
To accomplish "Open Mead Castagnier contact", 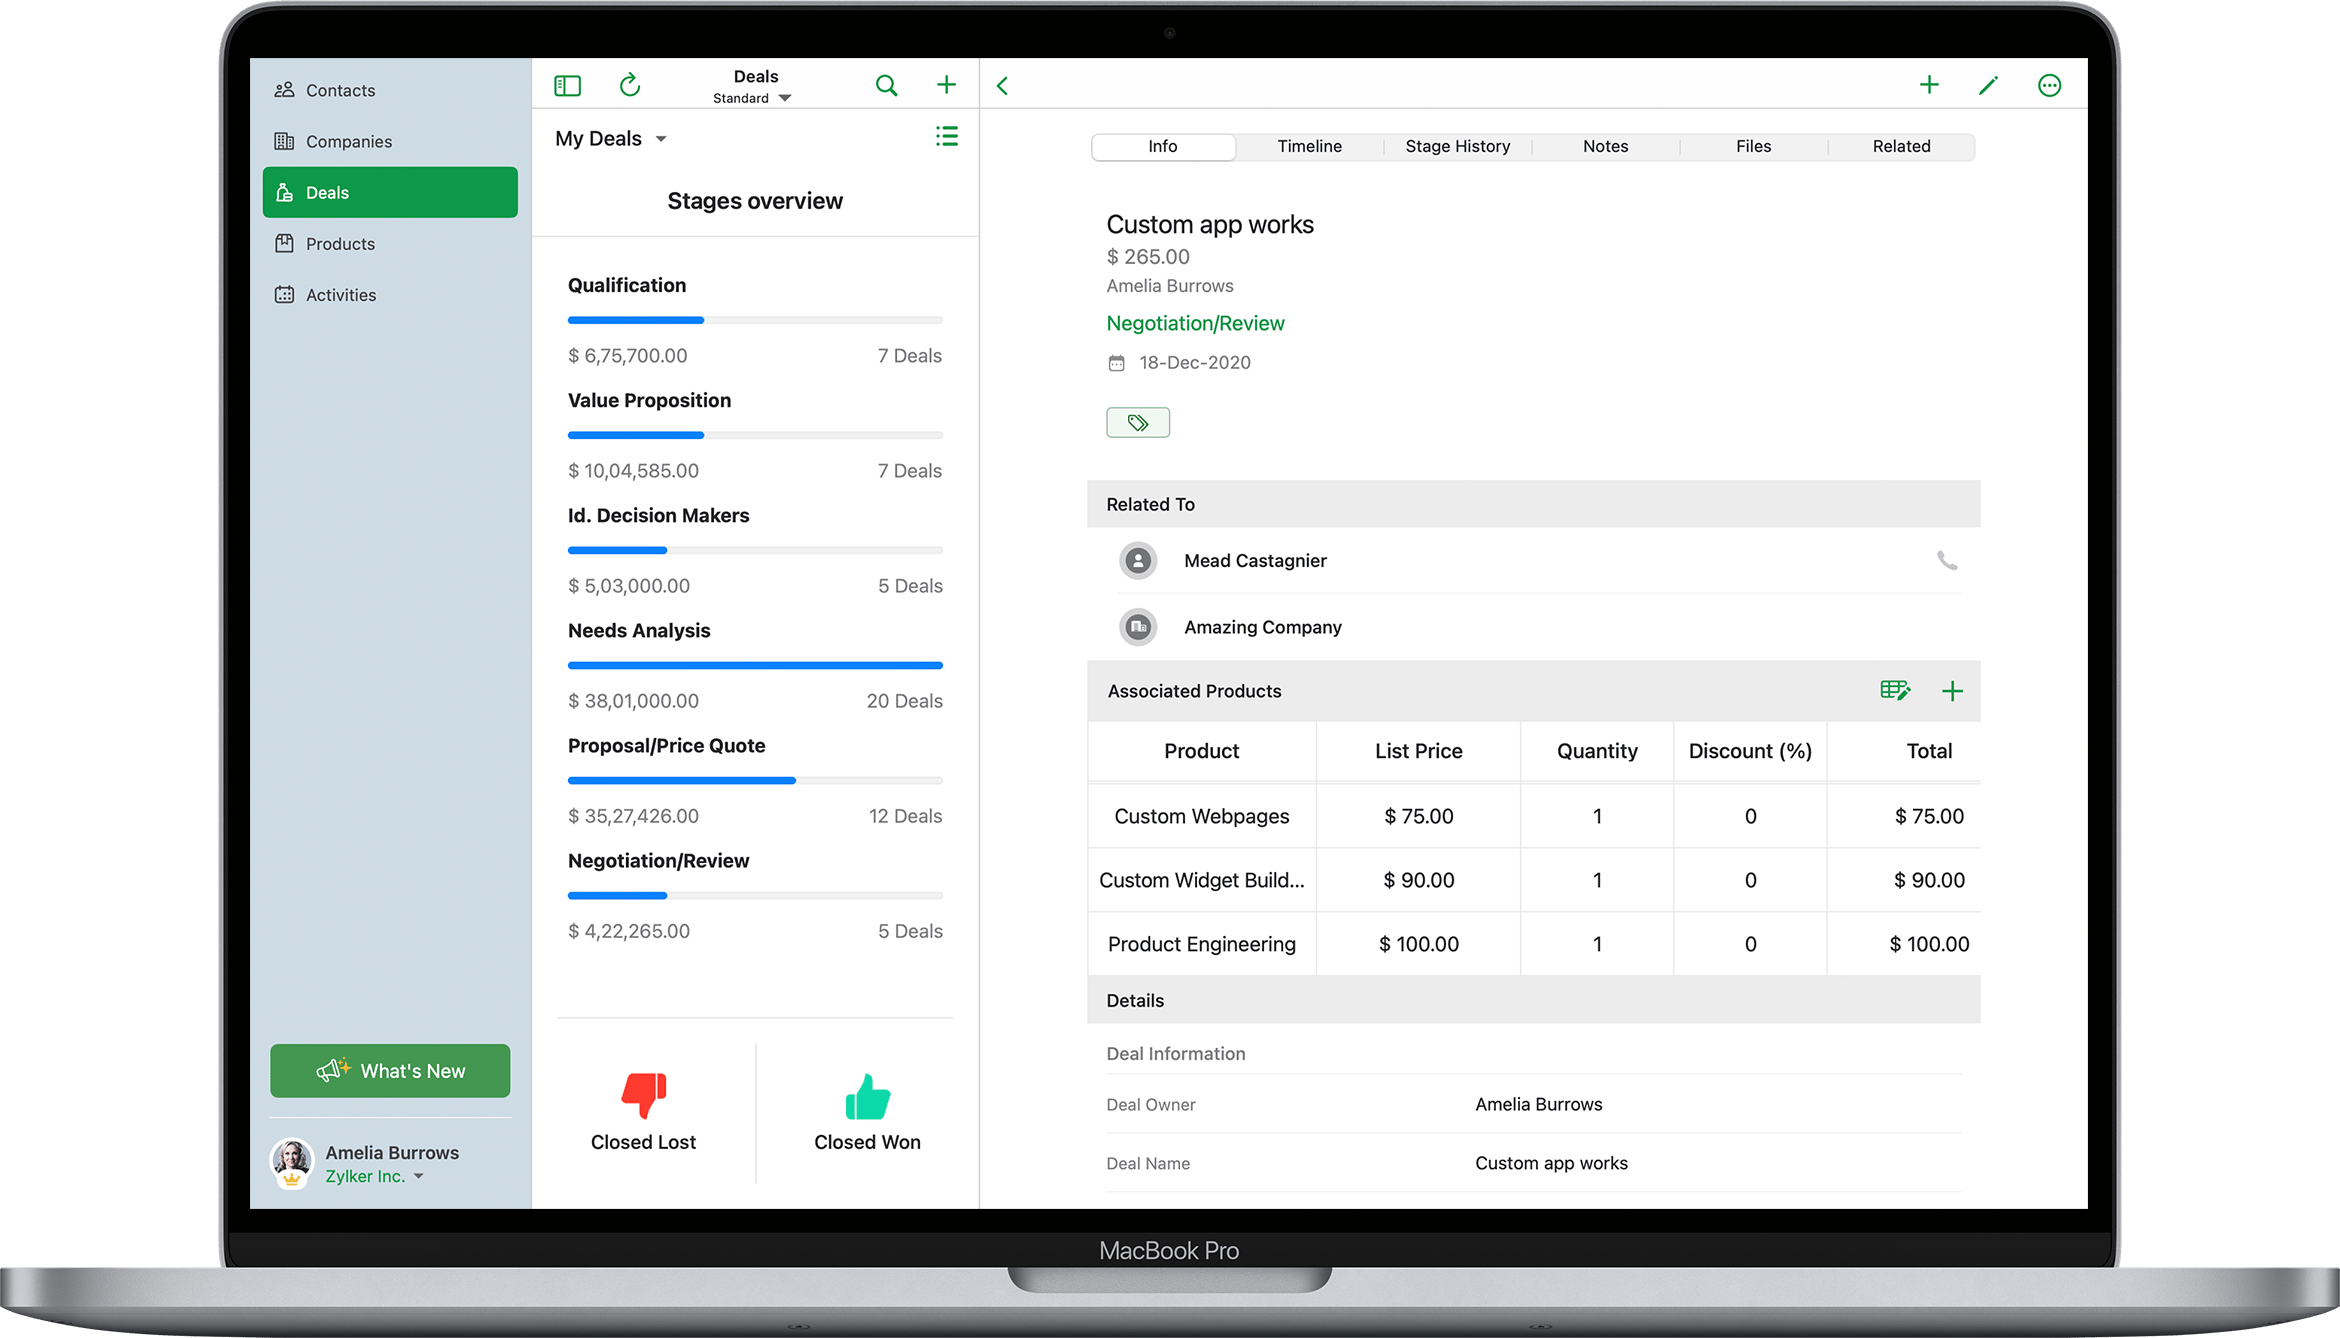I will click(x=1255, y=561).
